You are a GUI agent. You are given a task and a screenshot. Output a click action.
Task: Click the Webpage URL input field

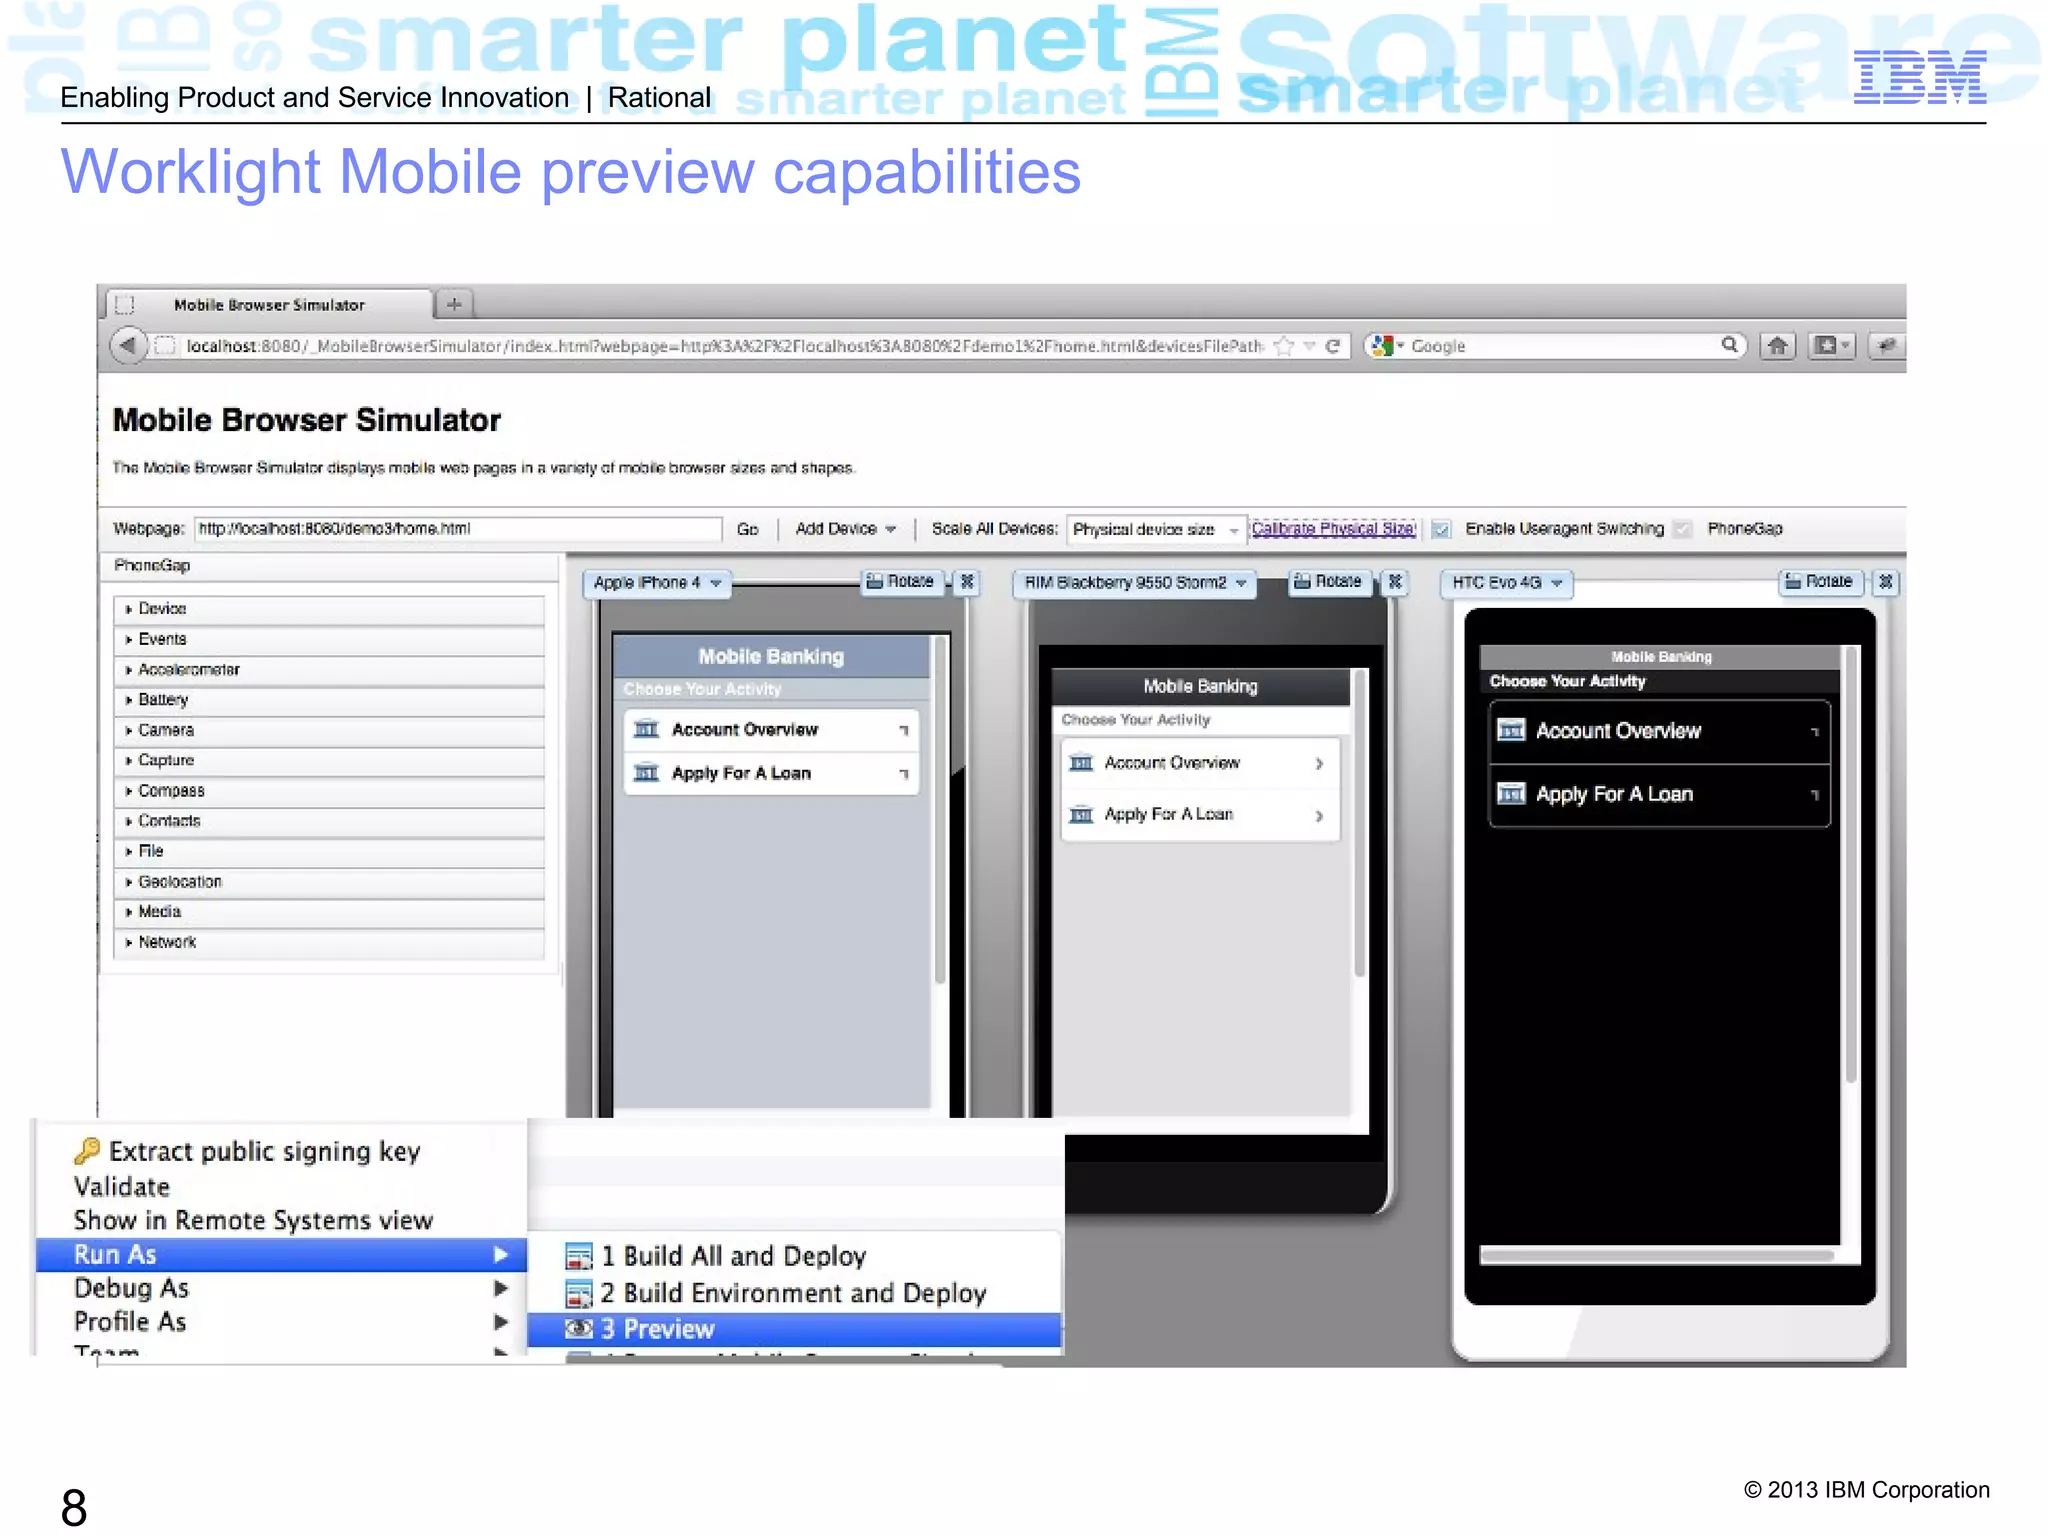(458, 529)
